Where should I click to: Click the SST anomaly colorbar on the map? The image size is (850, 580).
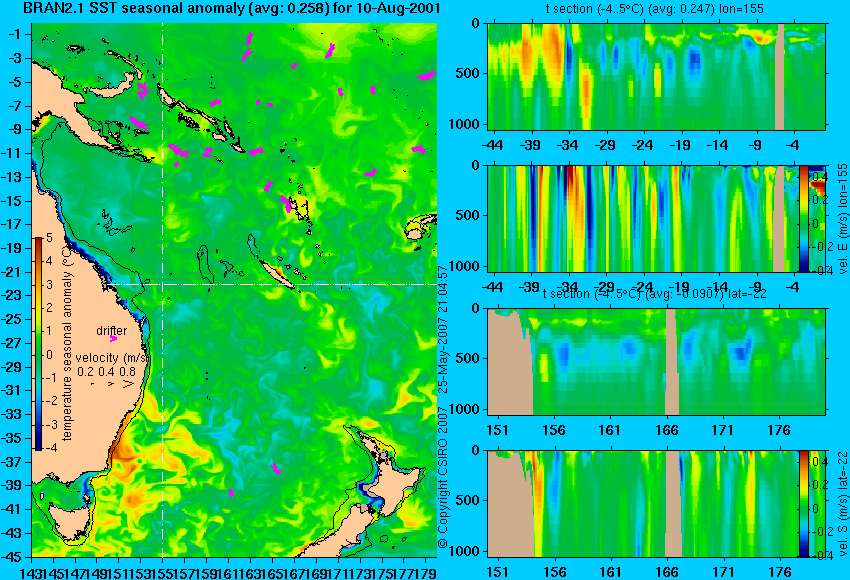tap(39, 344)
